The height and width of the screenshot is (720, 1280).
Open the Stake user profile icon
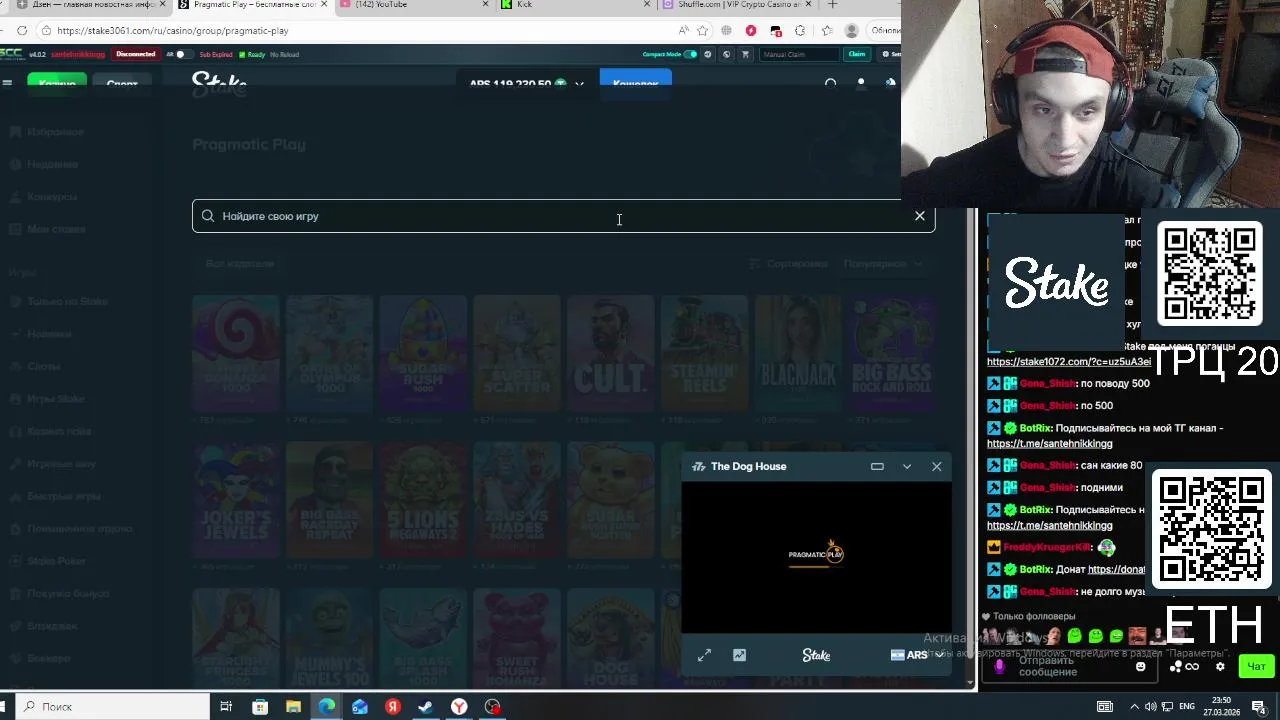(x=860, y=84)
